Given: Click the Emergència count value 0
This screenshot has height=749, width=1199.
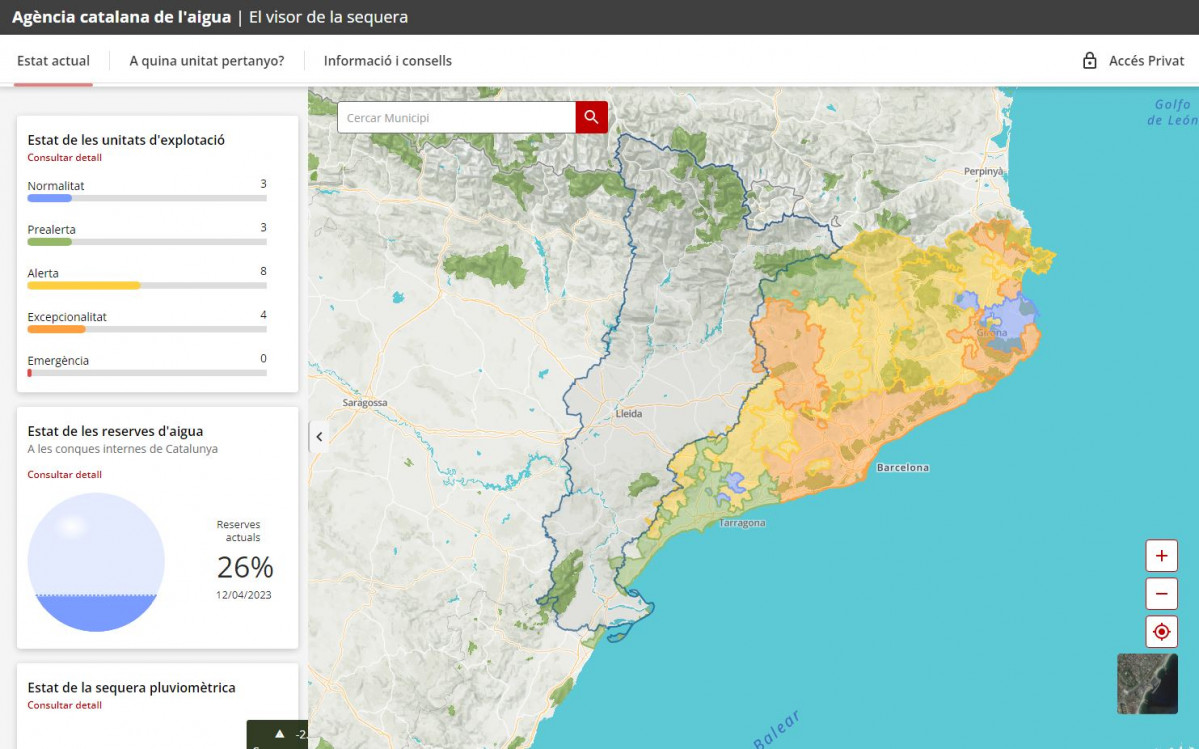Looking at the screenshot, I should pyautogui.click(x=264, y=358).
